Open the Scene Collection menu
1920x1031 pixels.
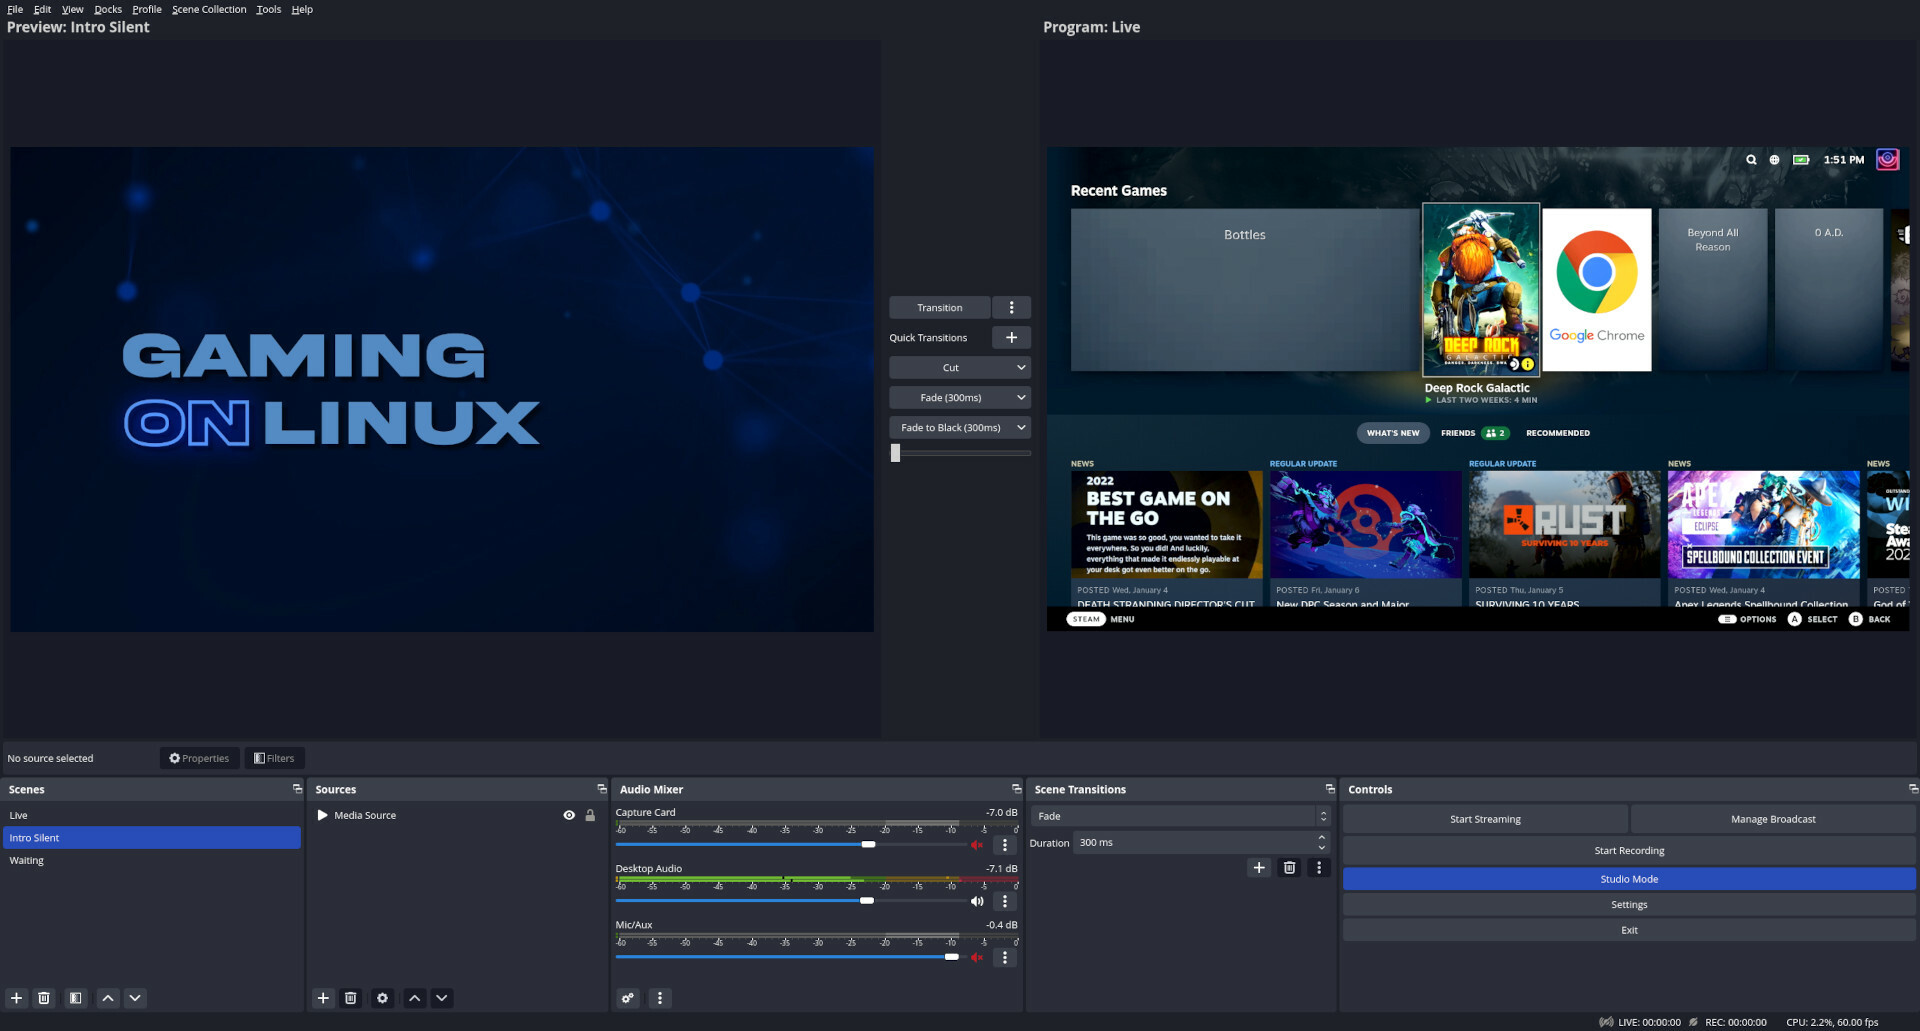(x=209, y=9)
